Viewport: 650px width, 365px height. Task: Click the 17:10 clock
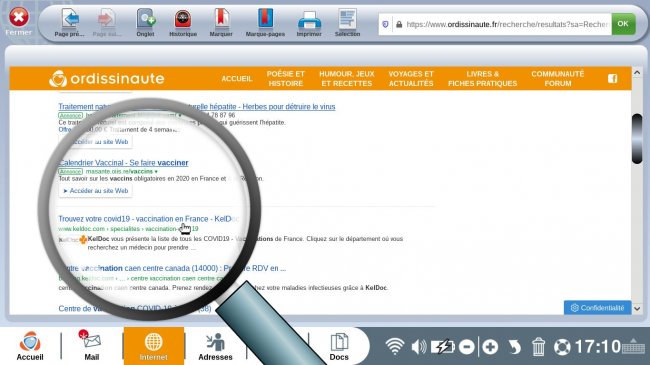click(598, 347)
